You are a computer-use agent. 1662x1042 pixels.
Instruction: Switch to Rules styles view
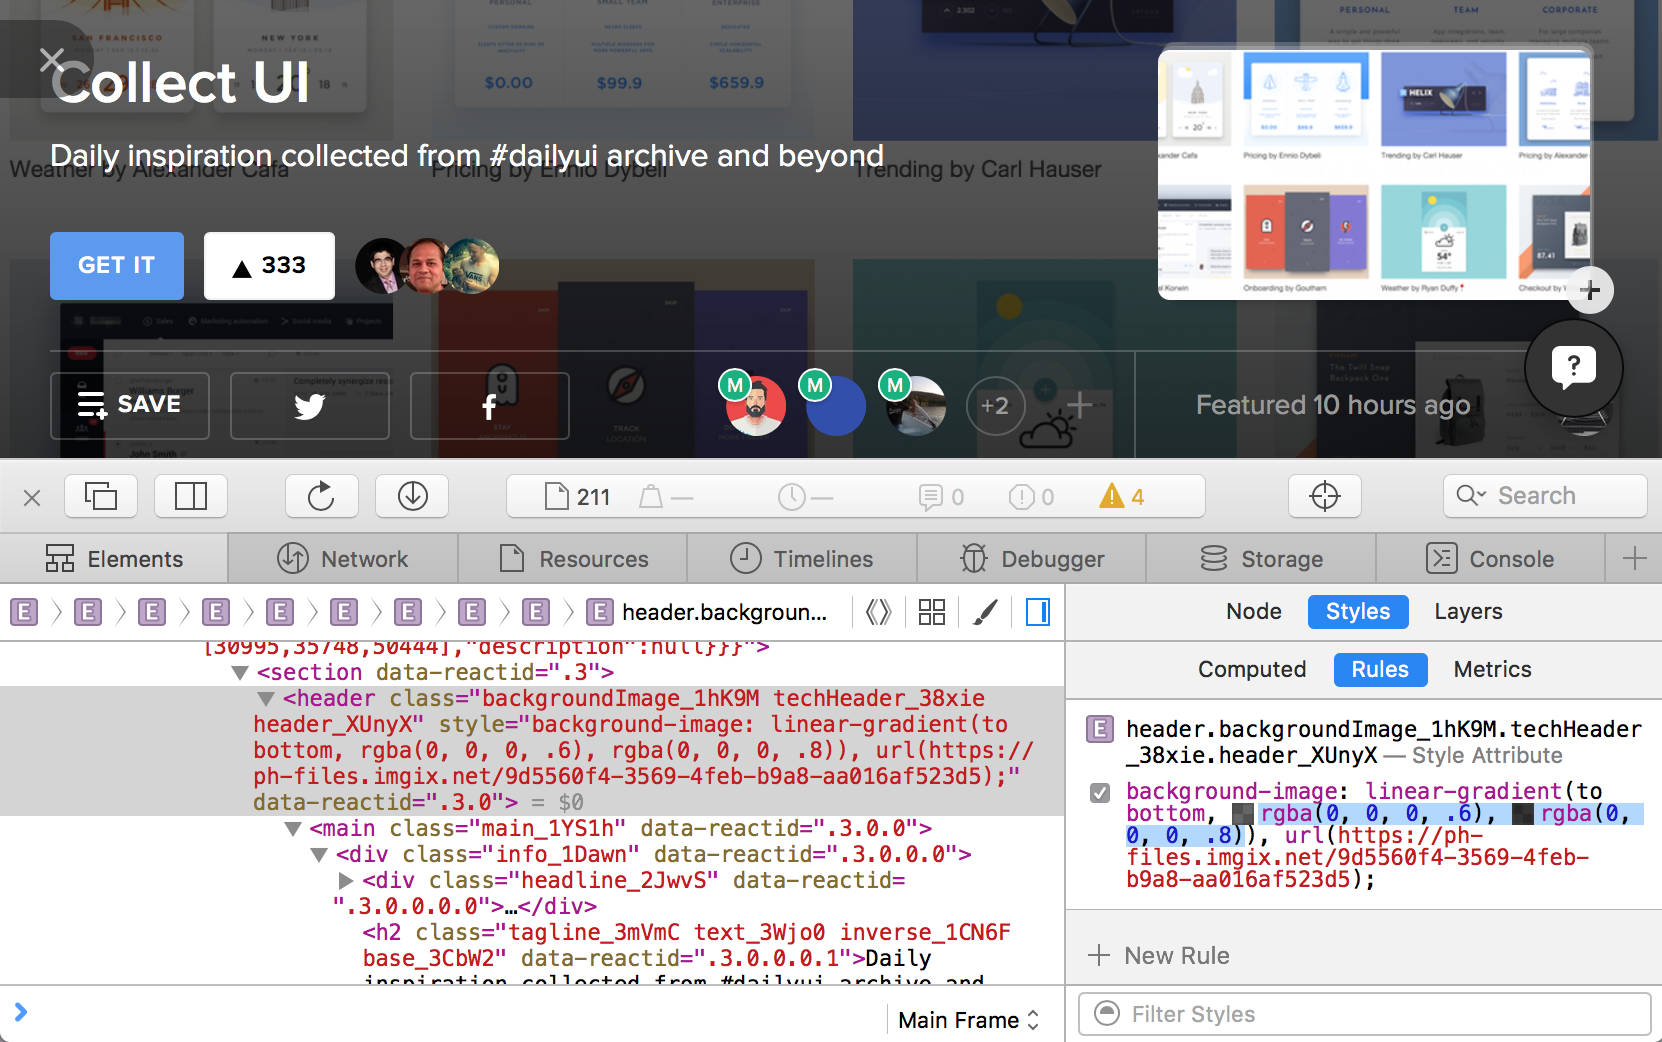[1380, 670]
